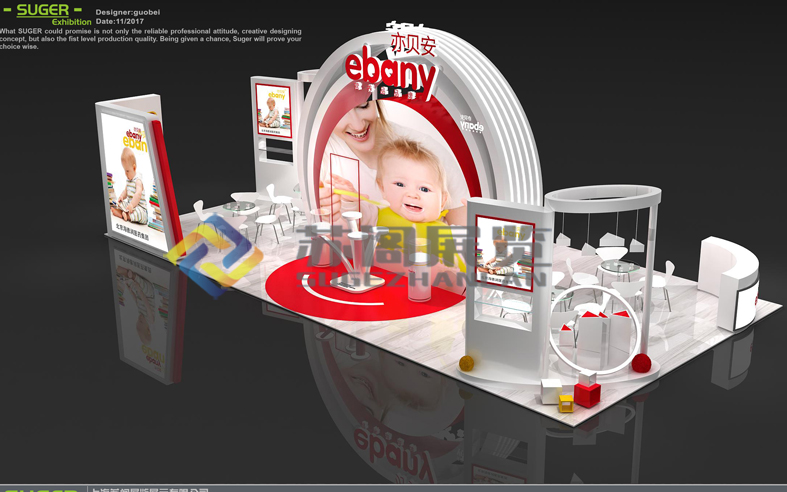Screen dimensions: 787x492
Task: Click the green SUGER Exhibition logo
Action: coord(49,13)
